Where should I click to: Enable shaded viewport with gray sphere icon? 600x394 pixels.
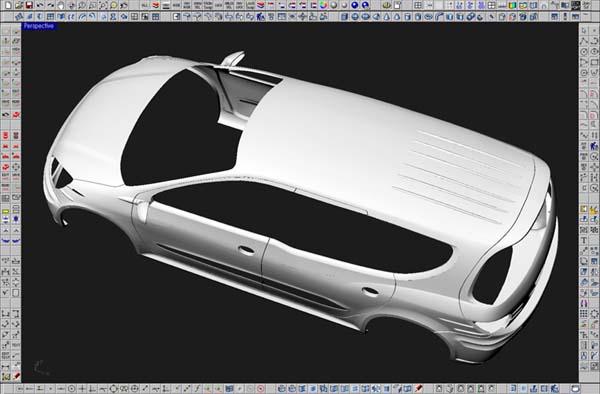(x=334, y=5)
